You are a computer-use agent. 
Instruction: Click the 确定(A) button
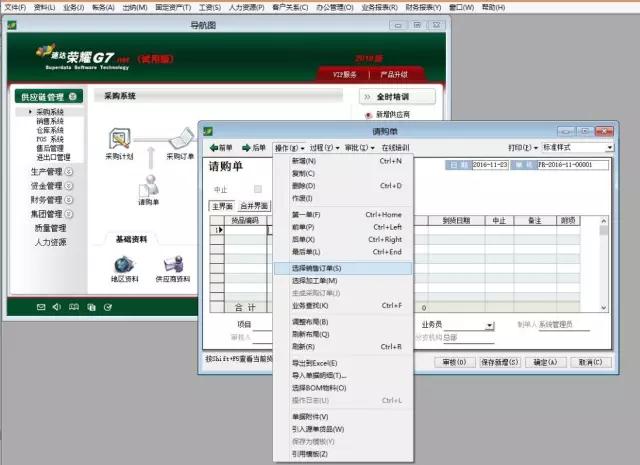point(545,362)
